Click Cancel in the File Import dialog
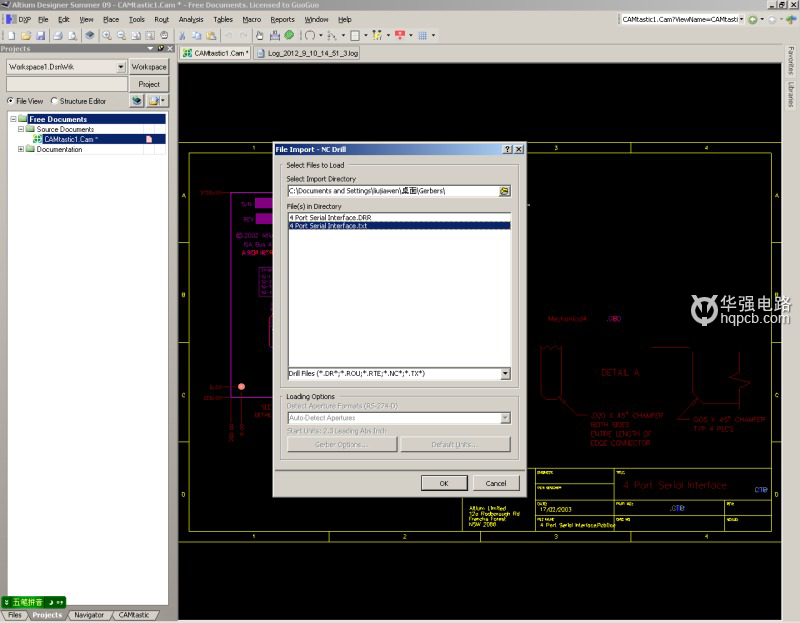Screen dimensions: 800x623 tap(496, 482)
